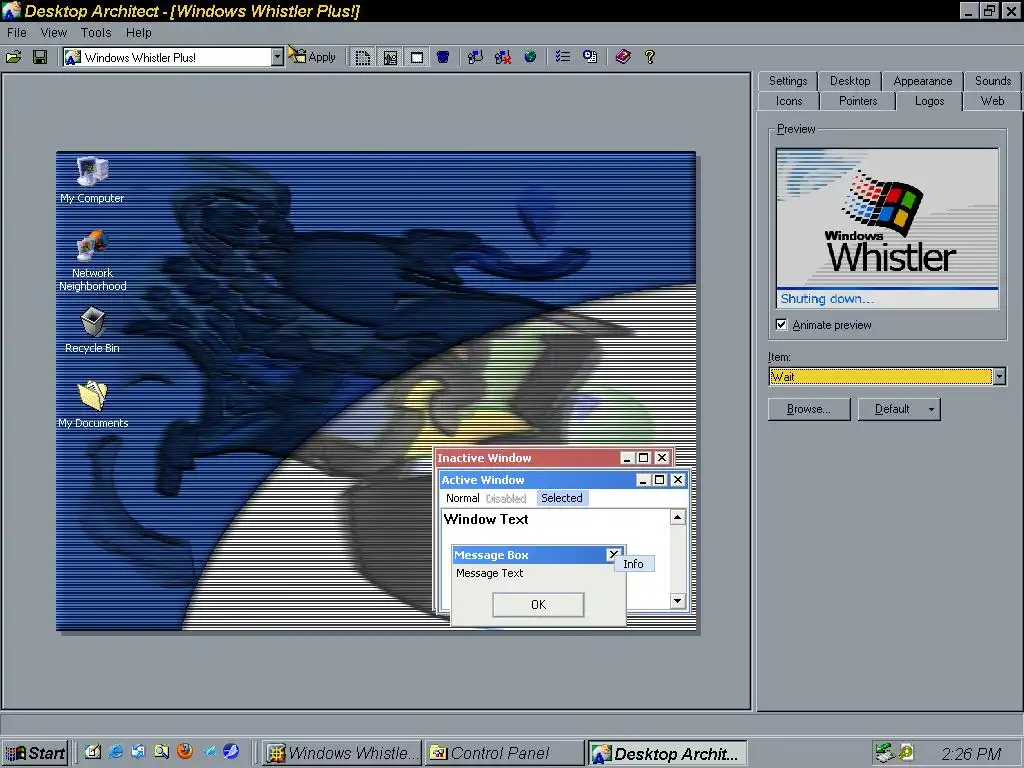1024x768 pixels.
Task: Click the clock showing 2:26 PM
Action: 971,754
